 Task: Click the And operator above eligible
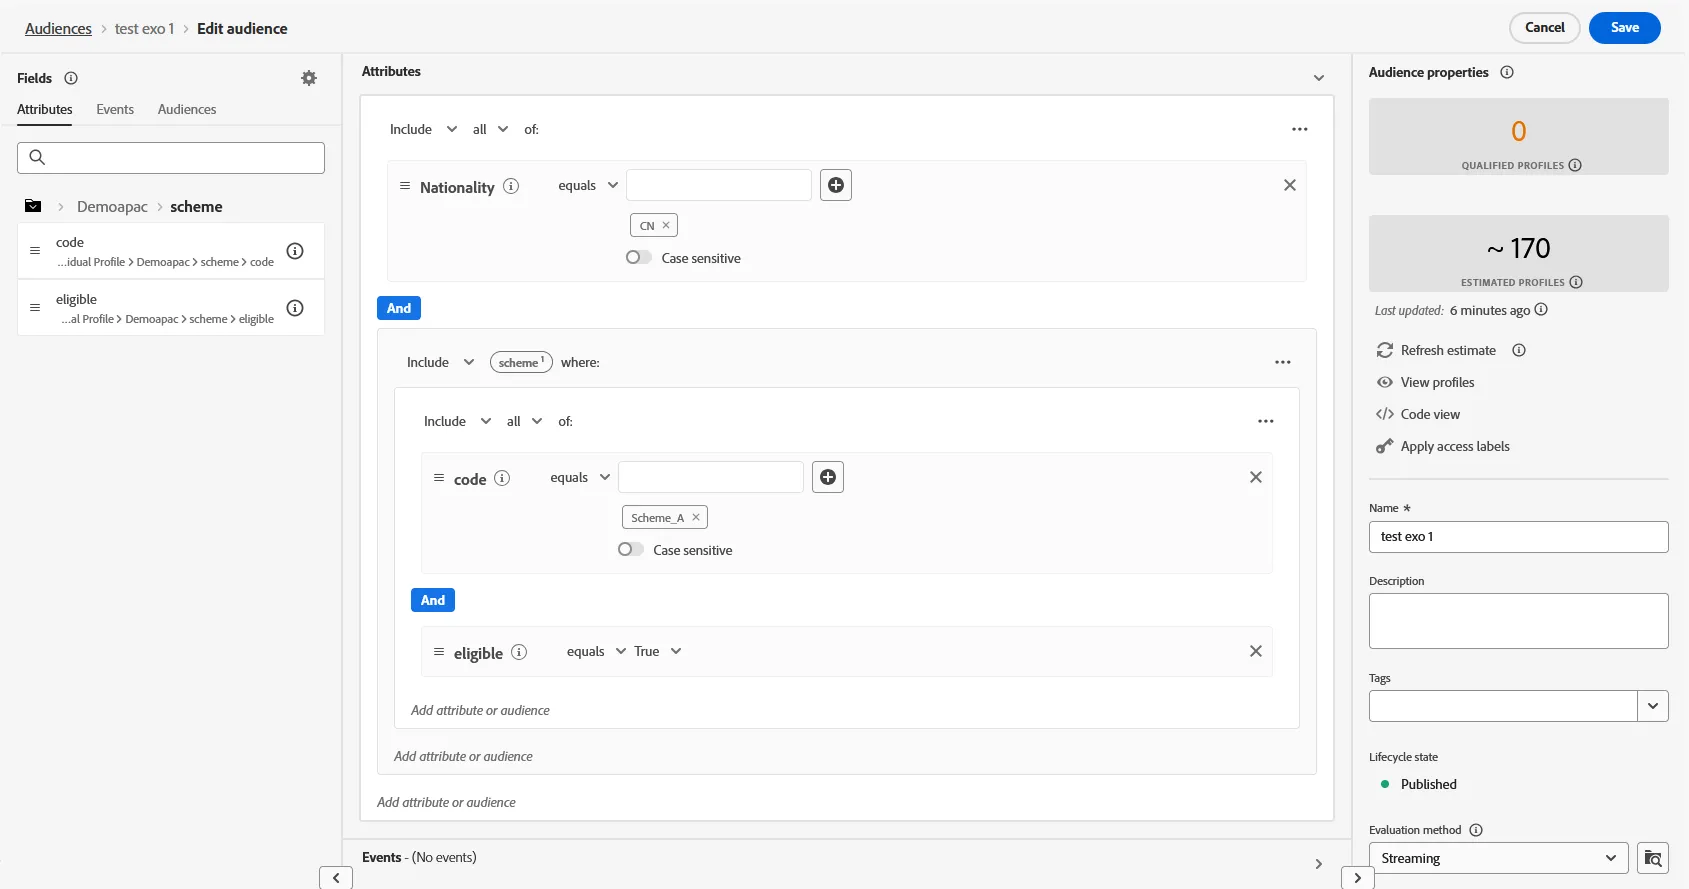pos(433,600)
